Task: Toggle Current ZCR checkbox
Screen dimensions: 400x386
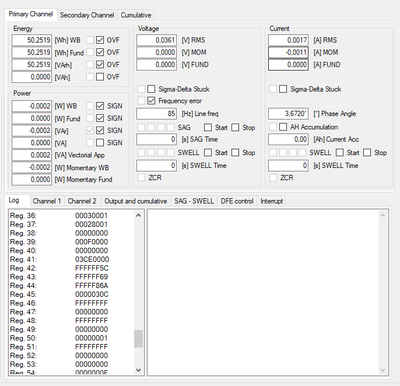Action: coord(273,178)
